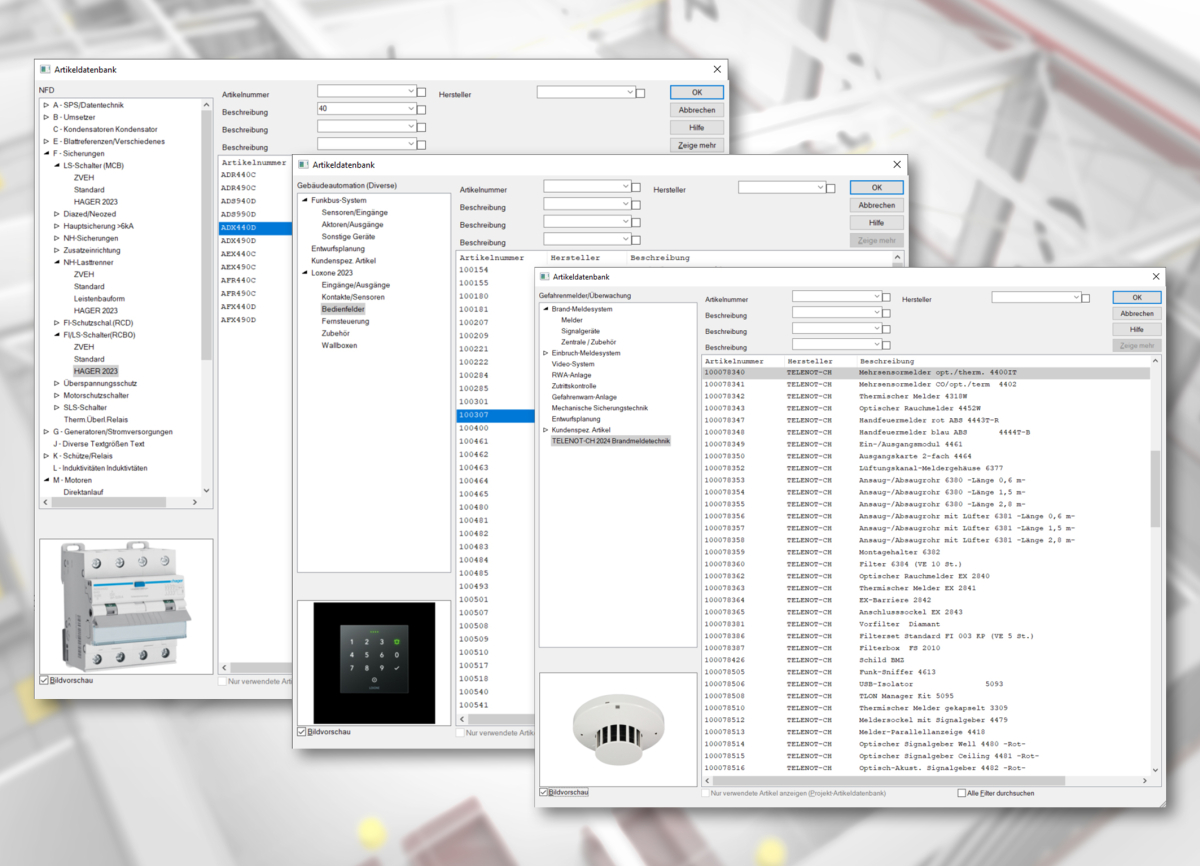The width and height of the screenshot is (1200, 866).
Task: Select row Funk-Sniffer 4613
Action: (925, 672)
